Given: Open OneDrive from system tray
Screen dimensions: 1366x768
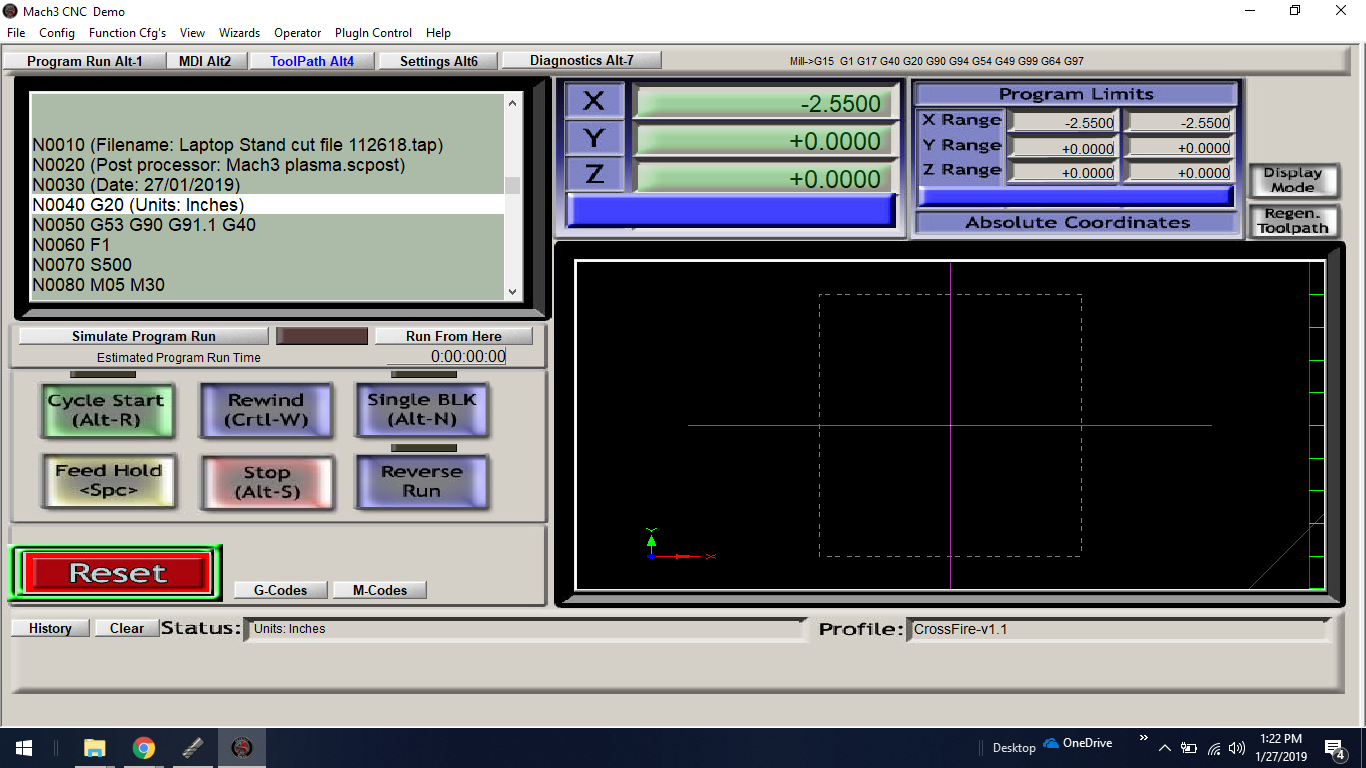Looking at the screenshot, I should (x=1078, y=743).
